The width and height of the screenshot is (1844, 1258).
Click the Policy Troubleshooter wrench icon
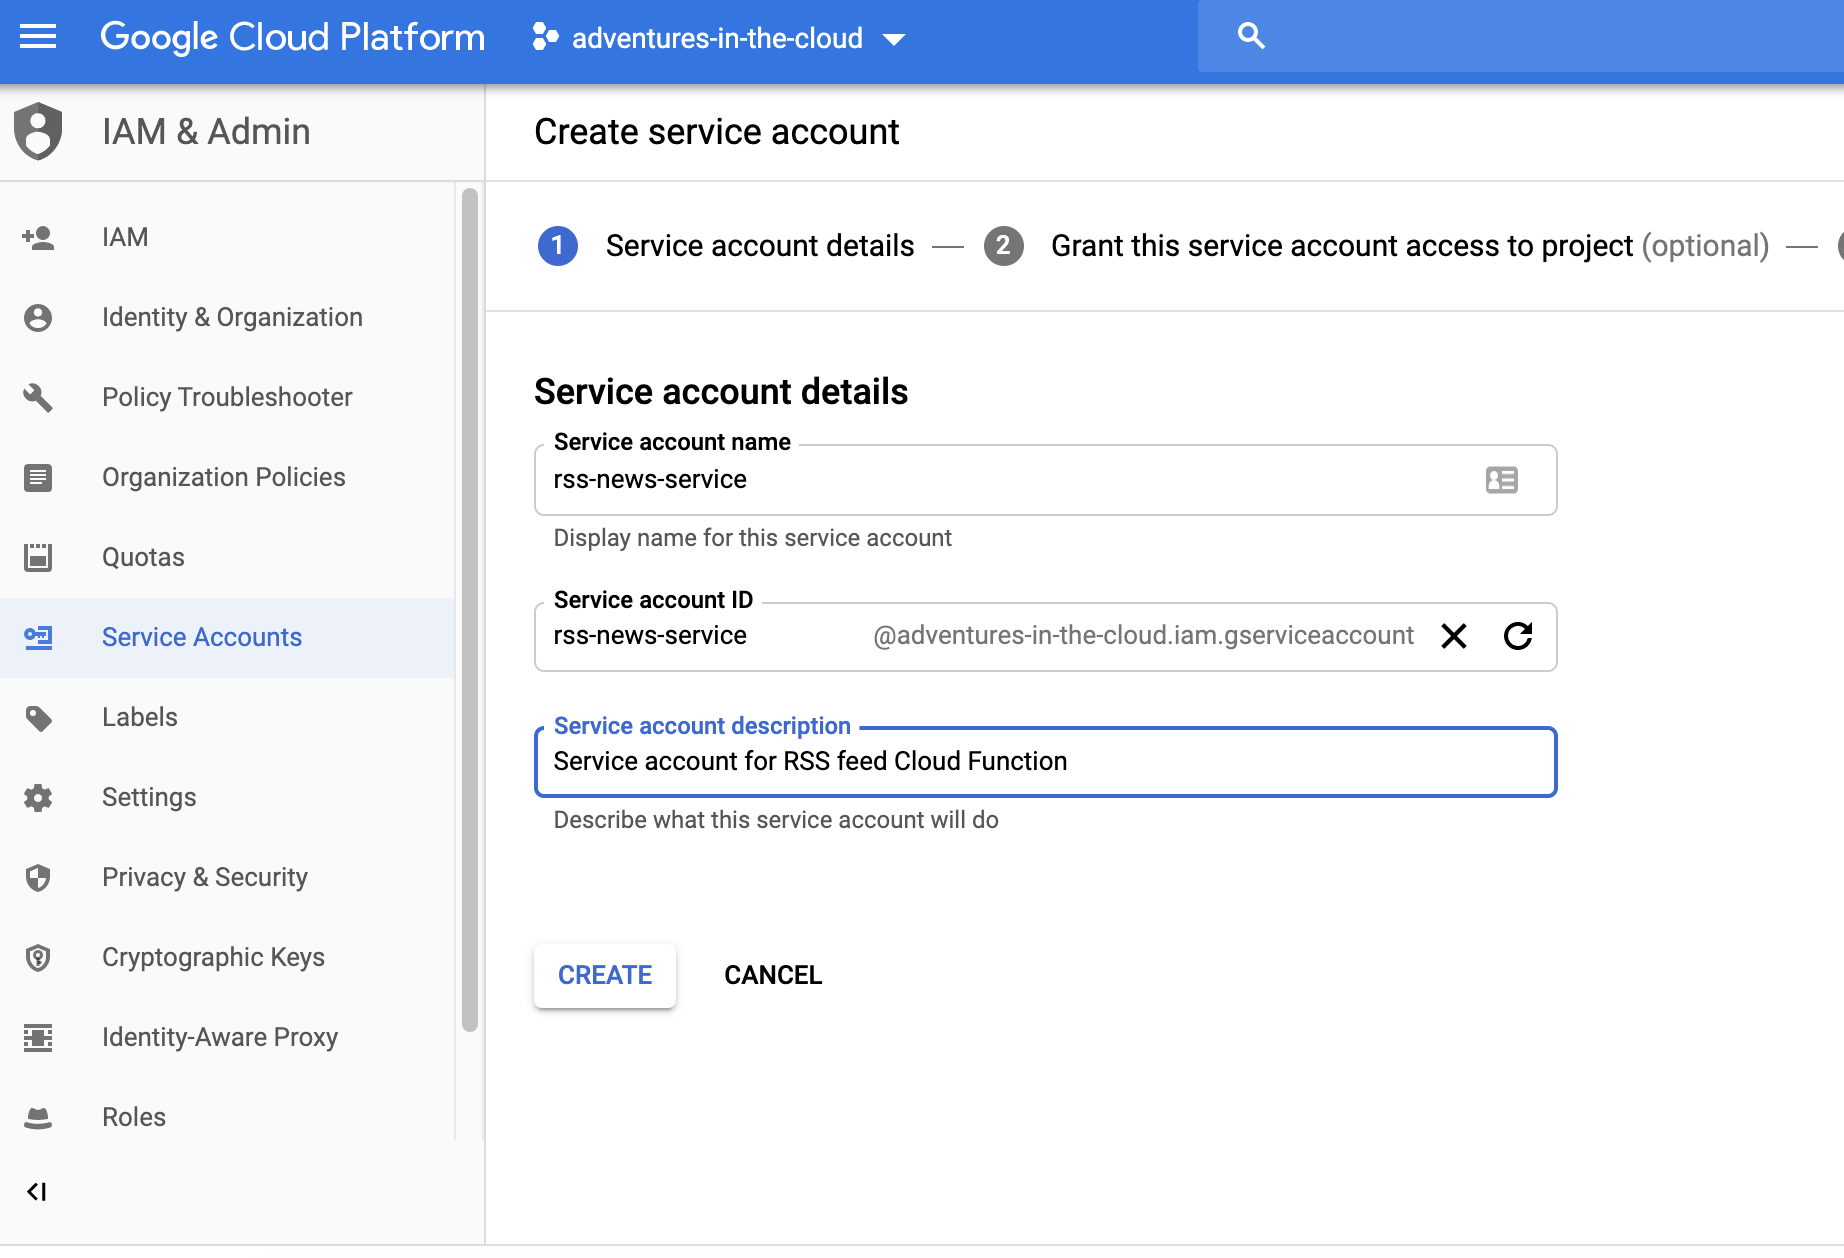click(x=38, y=397)
